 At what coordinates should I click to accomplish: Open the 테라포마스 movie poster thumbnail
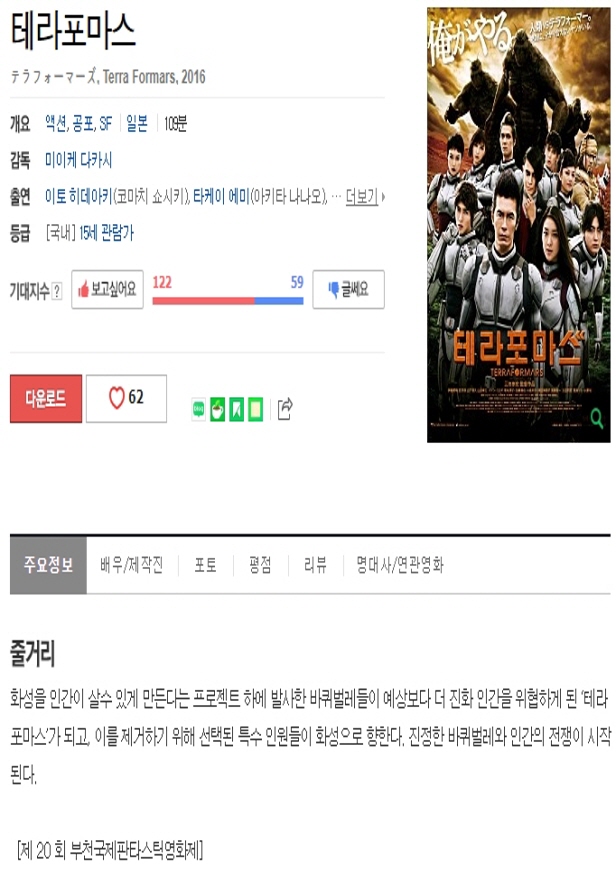coord(519,225)
